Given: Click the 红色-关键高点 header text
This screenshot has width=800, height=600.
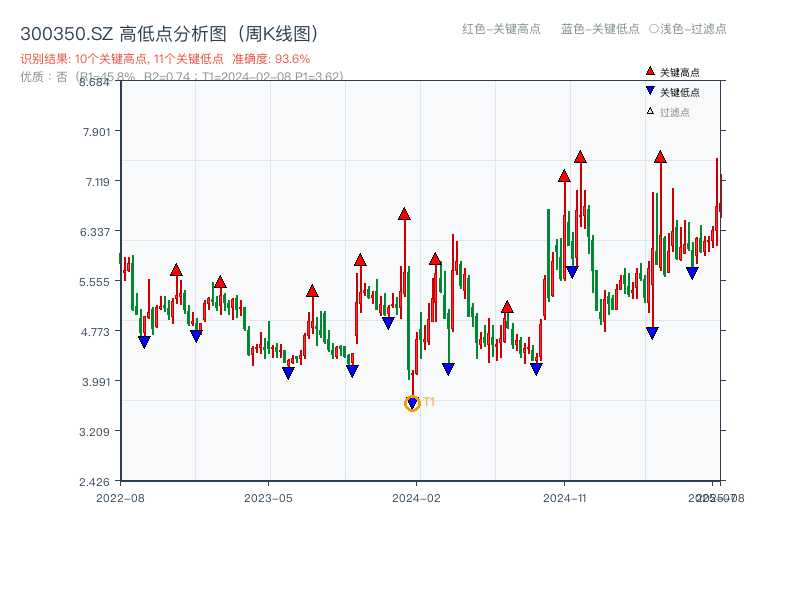Looking at the screenshot, I should pyautogui.click(x=501, y=29).
